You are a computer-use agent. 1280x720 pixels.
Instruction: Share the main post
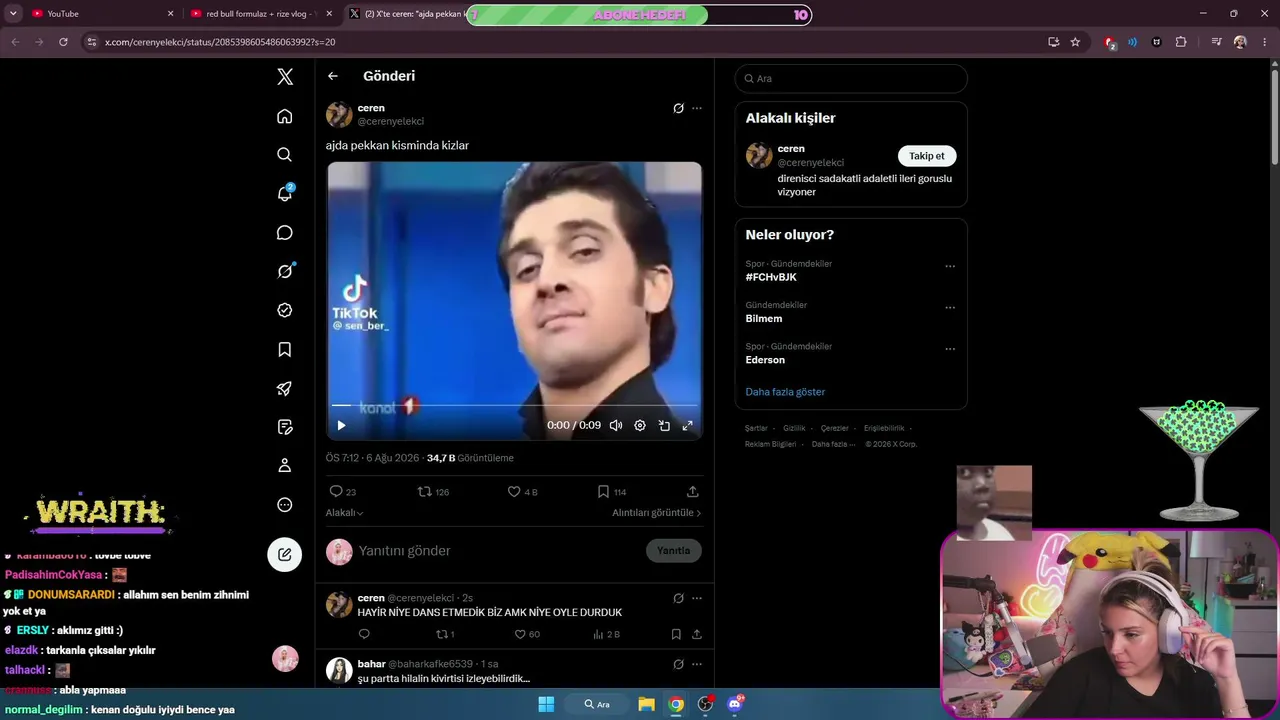(693, 491)
